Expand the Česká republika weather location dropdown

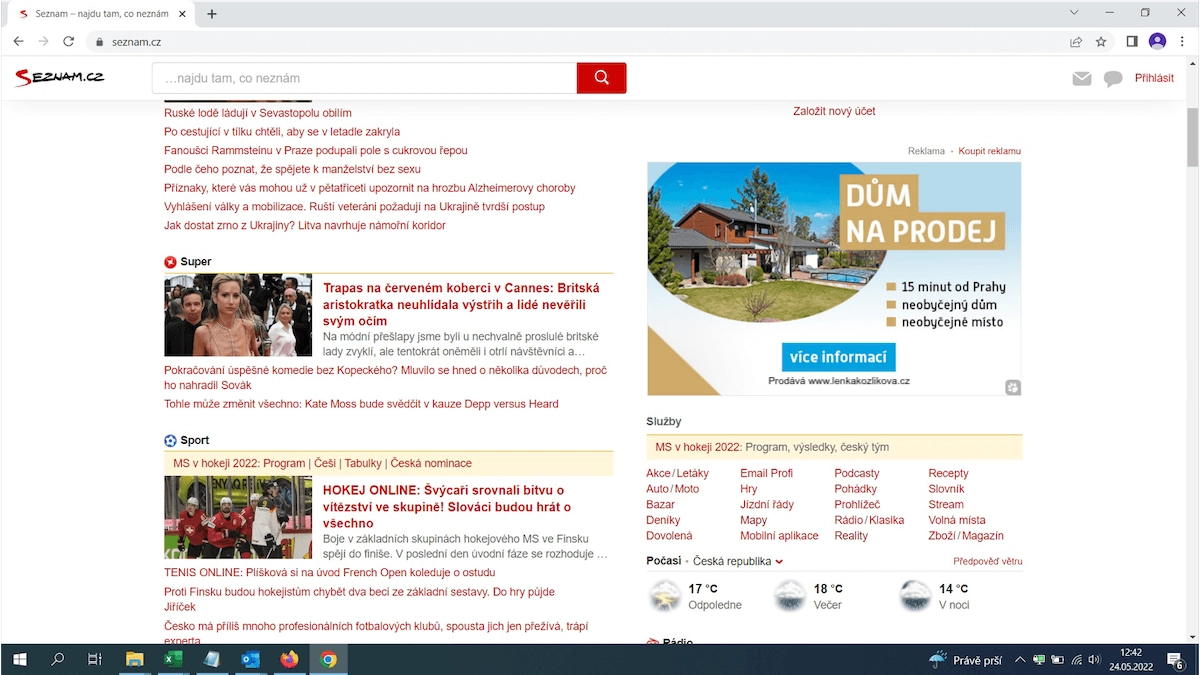tap(779, 562)
